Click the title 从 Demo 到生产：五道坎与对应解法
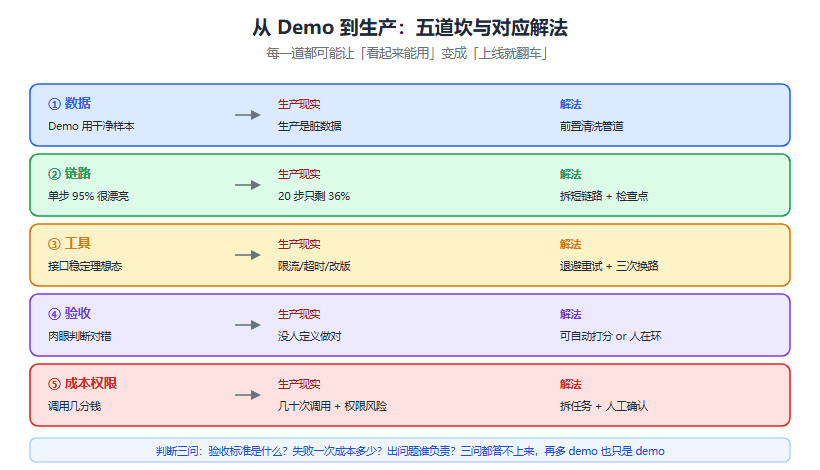Image resolution: width=820 pixels, height=470 pixels. [x=410, y=27]
